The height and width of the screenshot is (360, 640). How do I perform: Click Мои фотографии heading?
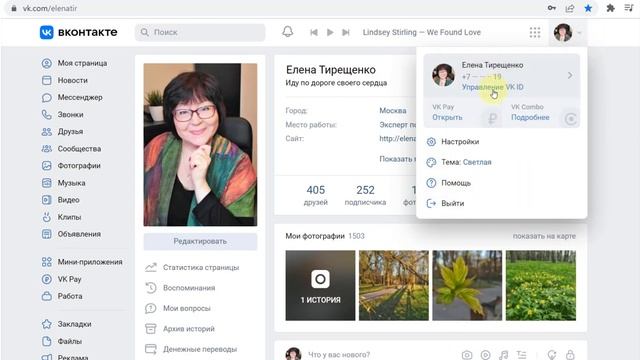pyautogui.click(x=315, y=236)
